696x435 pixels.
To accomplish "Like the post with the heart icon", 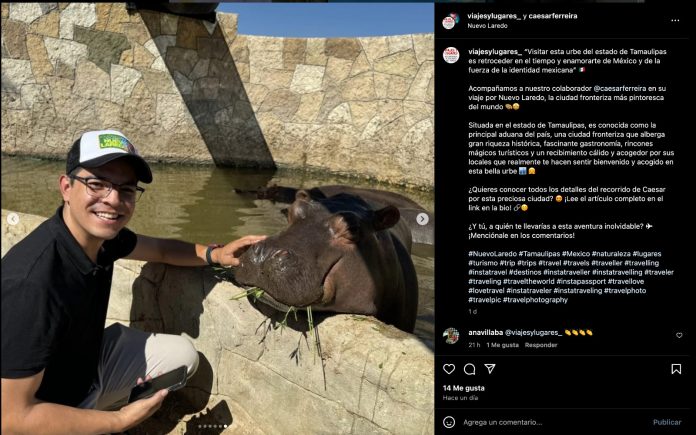I will 449,369.
